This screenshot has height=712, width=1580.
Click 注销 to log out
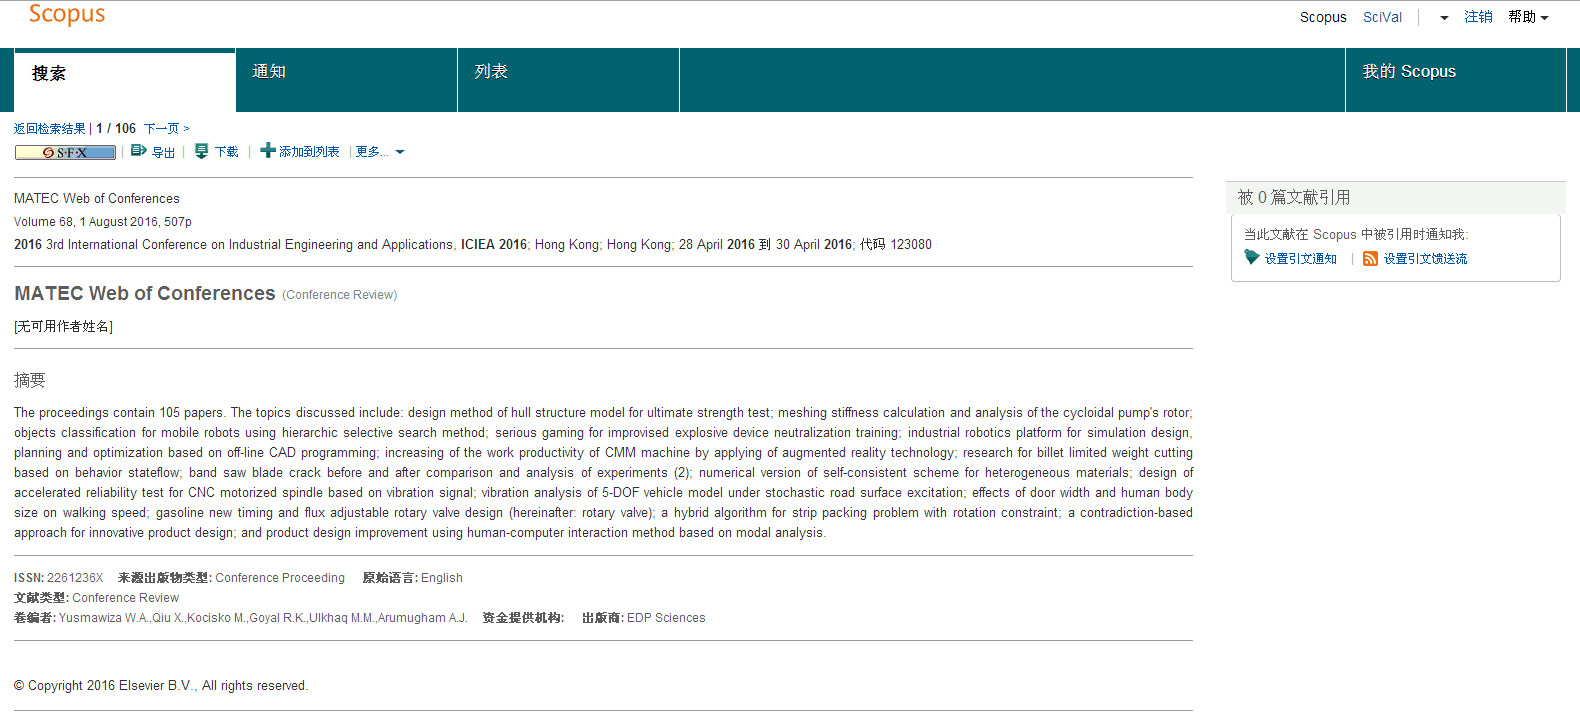1478,17
